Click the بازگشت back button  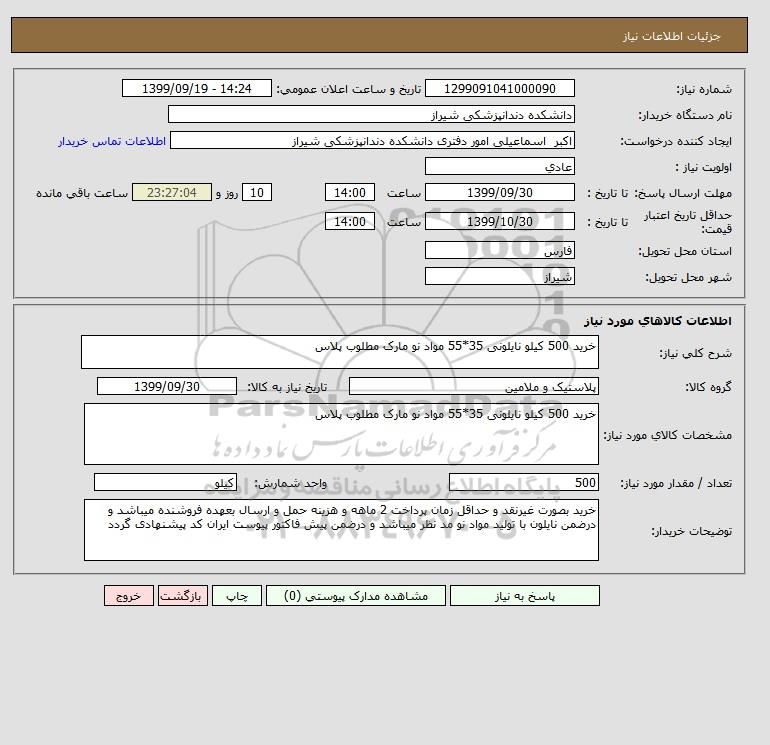click(183, 596)
